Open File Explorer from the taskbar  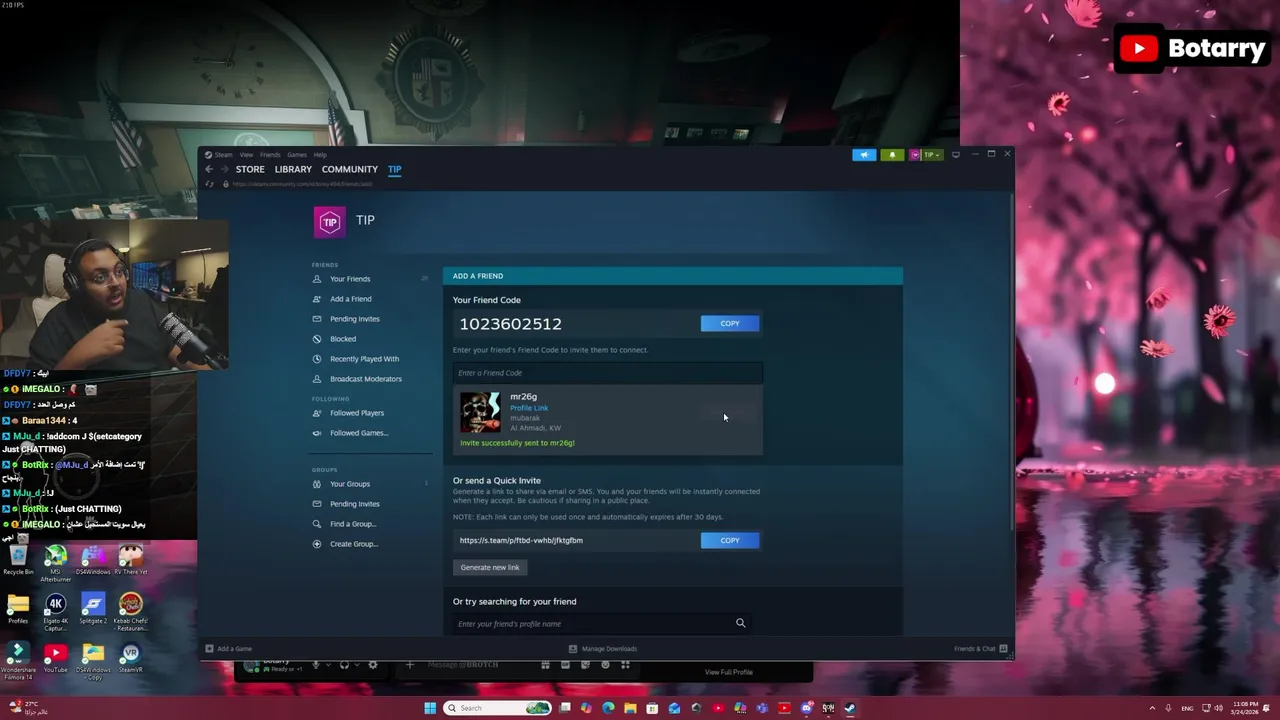tap(630, 708)
